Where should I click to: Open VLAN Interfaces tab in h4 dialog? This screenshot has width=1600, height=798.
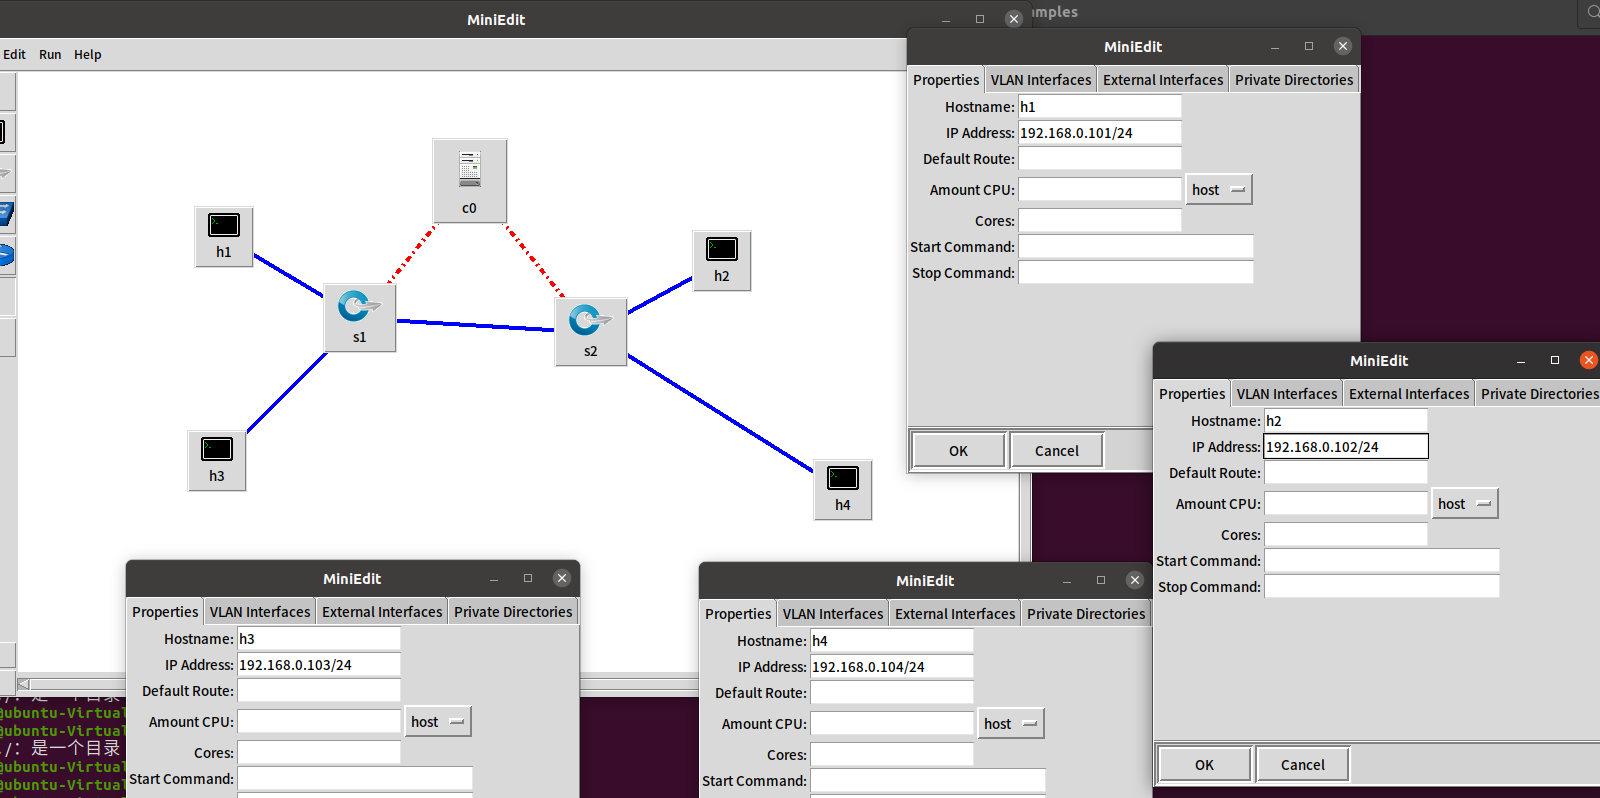tap(833, 614)
